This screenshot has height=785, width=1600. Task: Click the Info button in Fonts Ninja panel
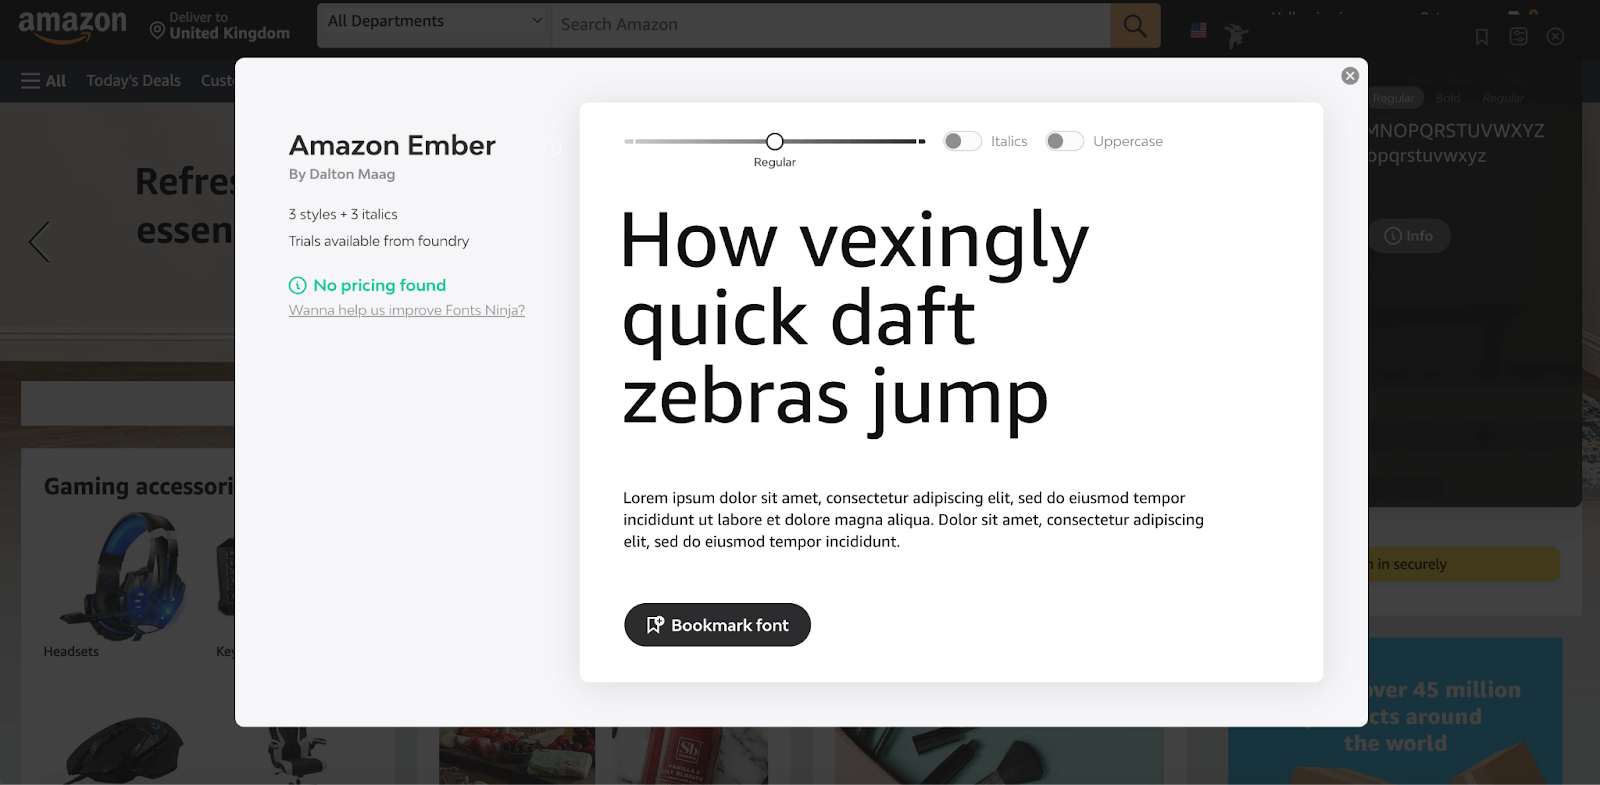[x=1409, y=236]
